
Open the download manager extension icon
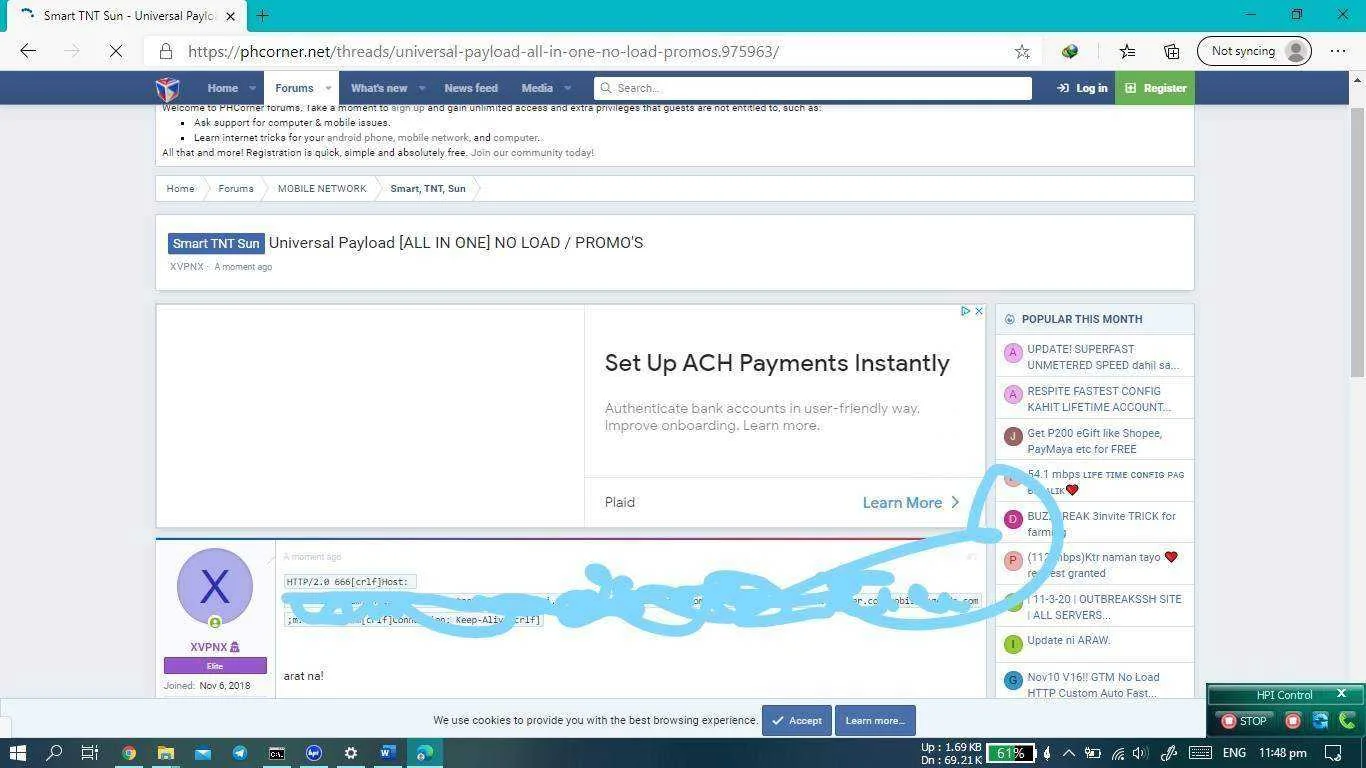pos(1070,51)
